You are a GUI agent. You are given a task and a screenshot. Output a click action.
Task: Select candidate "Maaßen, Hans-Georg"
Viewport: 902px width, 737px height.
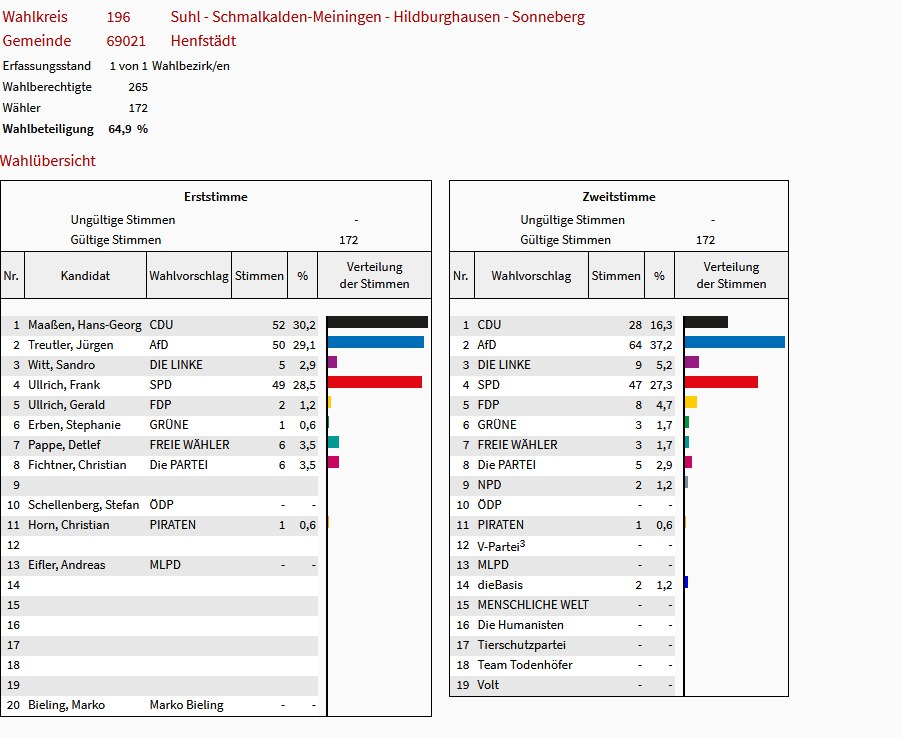[x=85, y=325]
